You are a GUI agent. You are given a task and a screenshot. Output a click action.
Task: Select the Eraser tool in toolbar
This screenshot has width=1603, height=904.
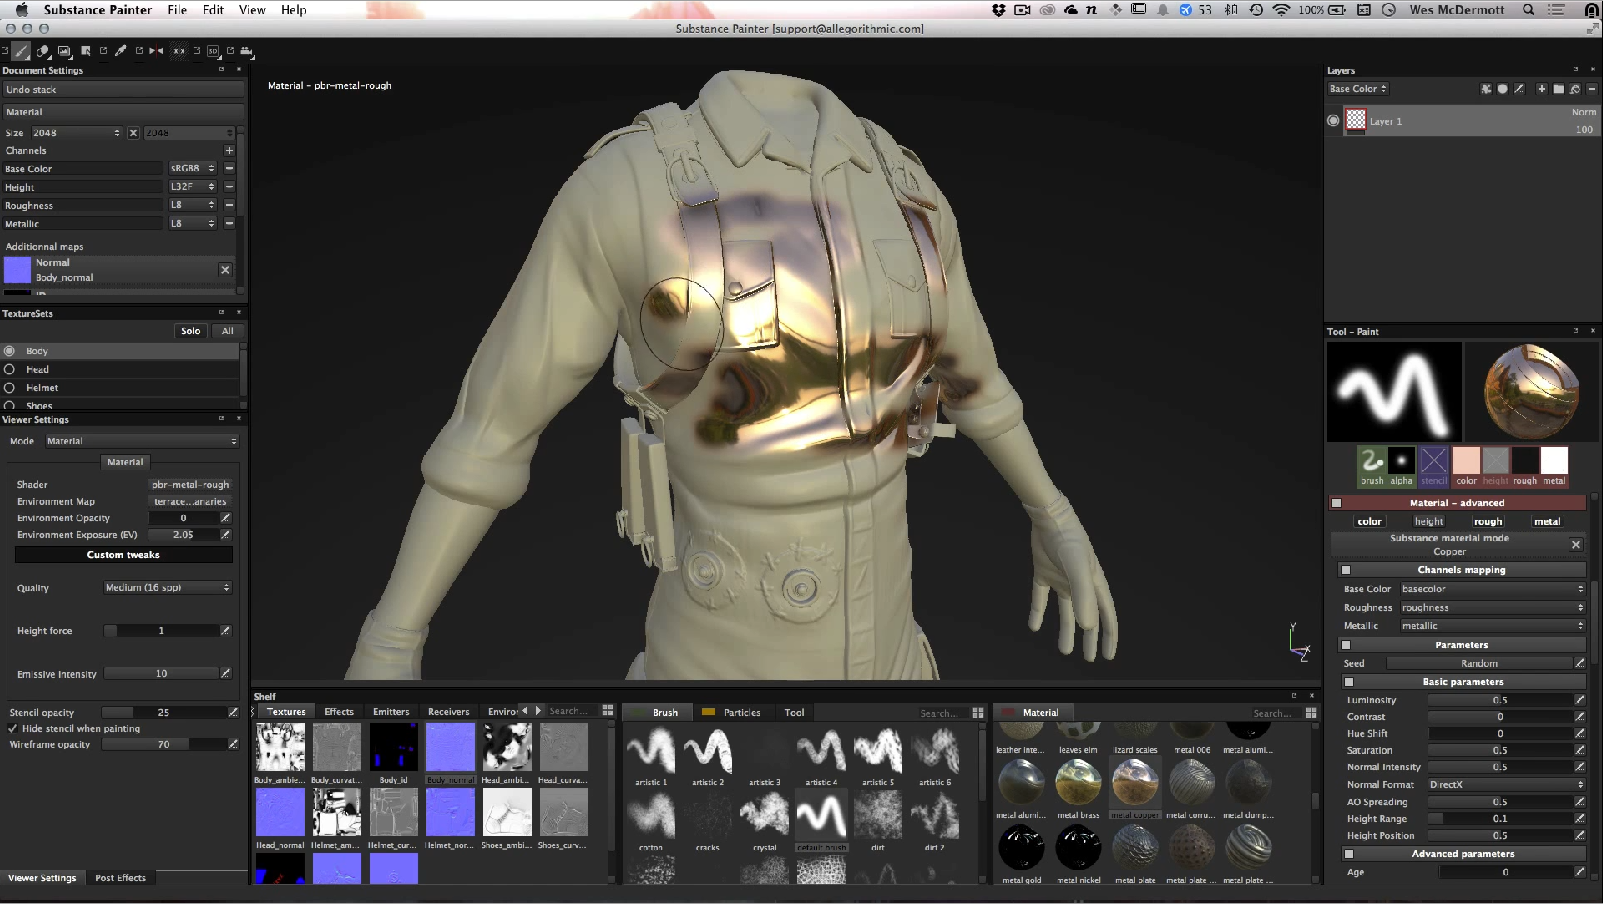click(x=42, y=51)
